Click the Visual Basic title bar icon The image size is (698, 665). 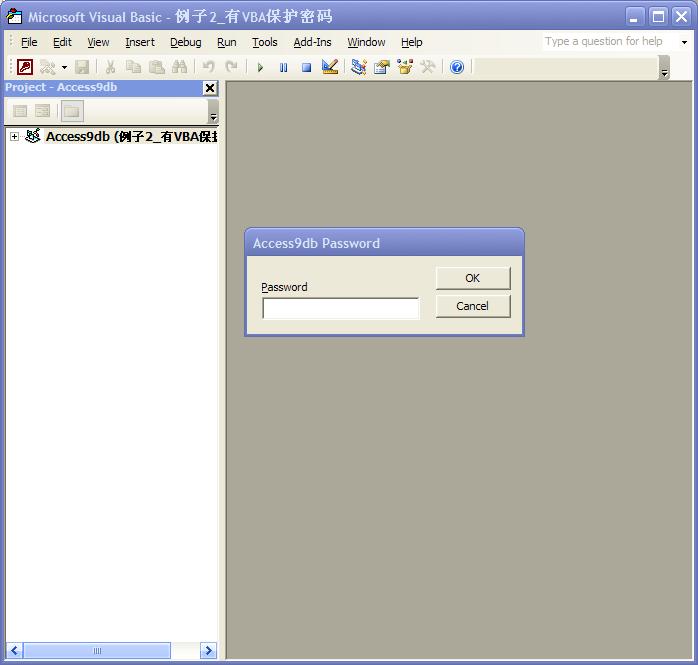click(14, 17)
